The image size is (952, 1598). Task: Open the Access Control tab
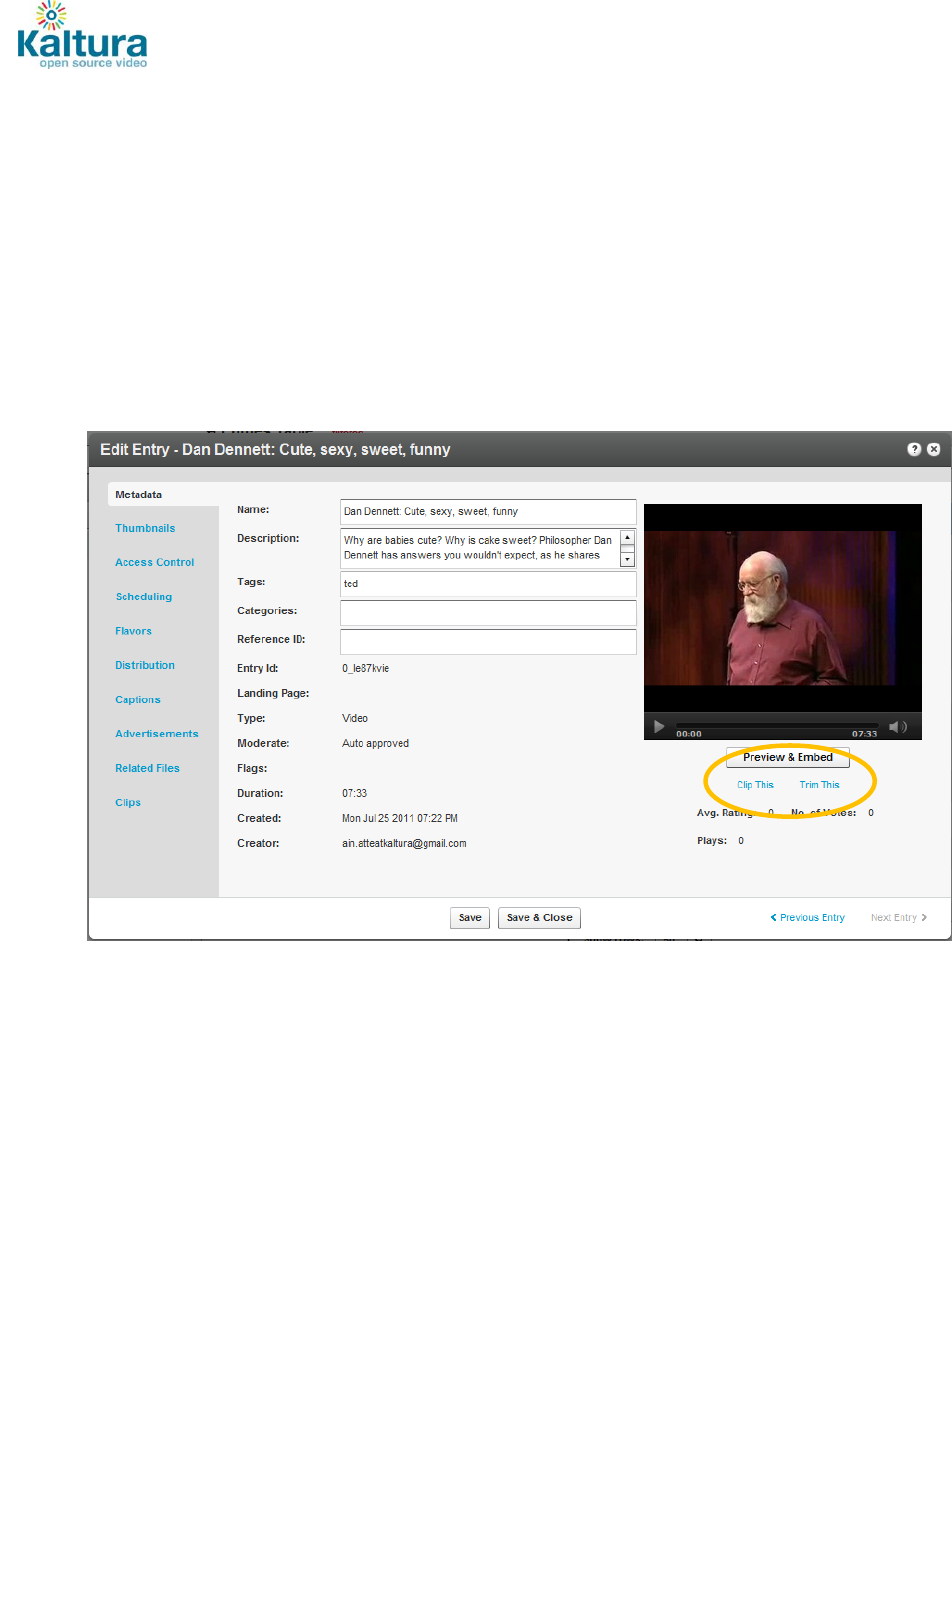[x=155, y=563]
